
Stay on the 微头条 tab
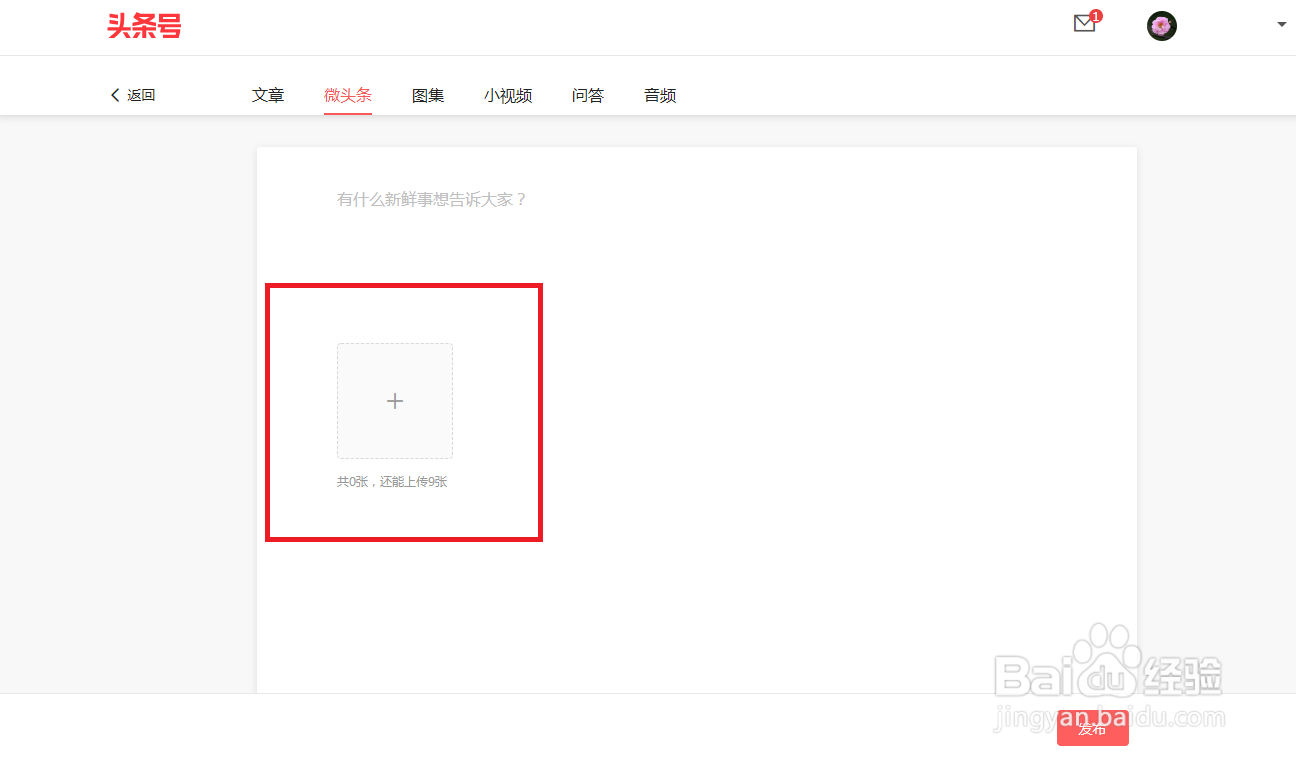tap(348, 94)
